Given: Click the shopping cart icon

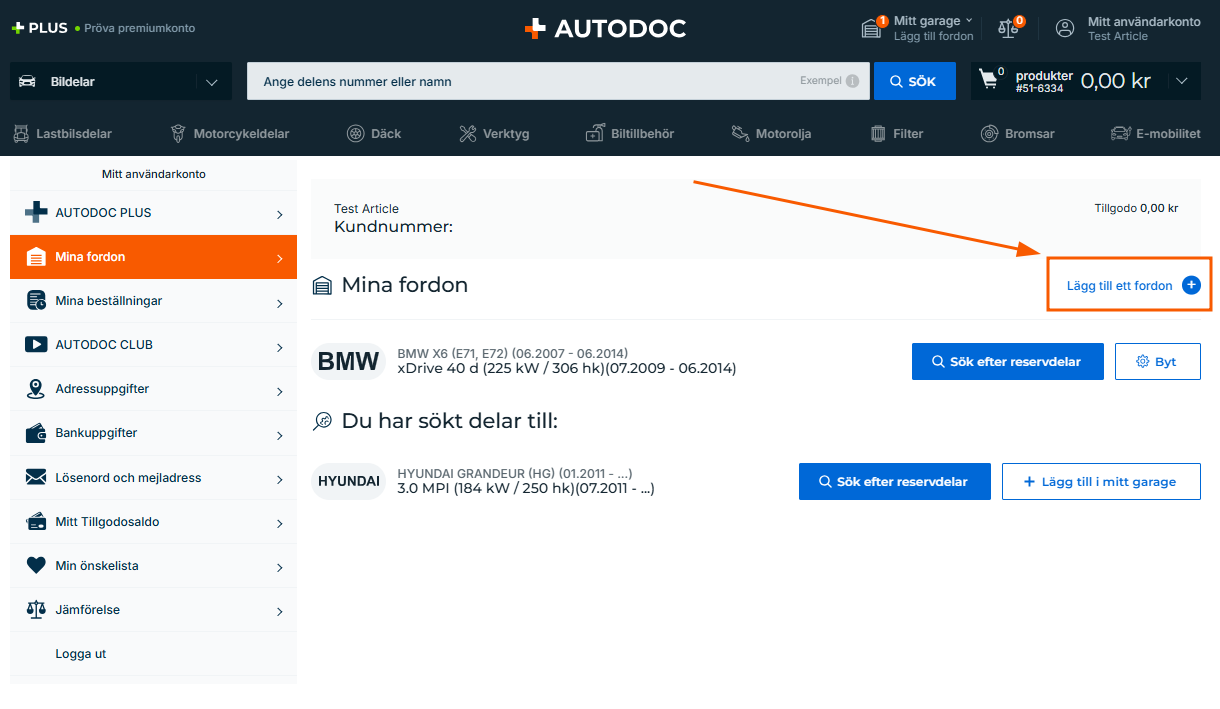Looking at the screenshot, I should click(x=989, y=81).
